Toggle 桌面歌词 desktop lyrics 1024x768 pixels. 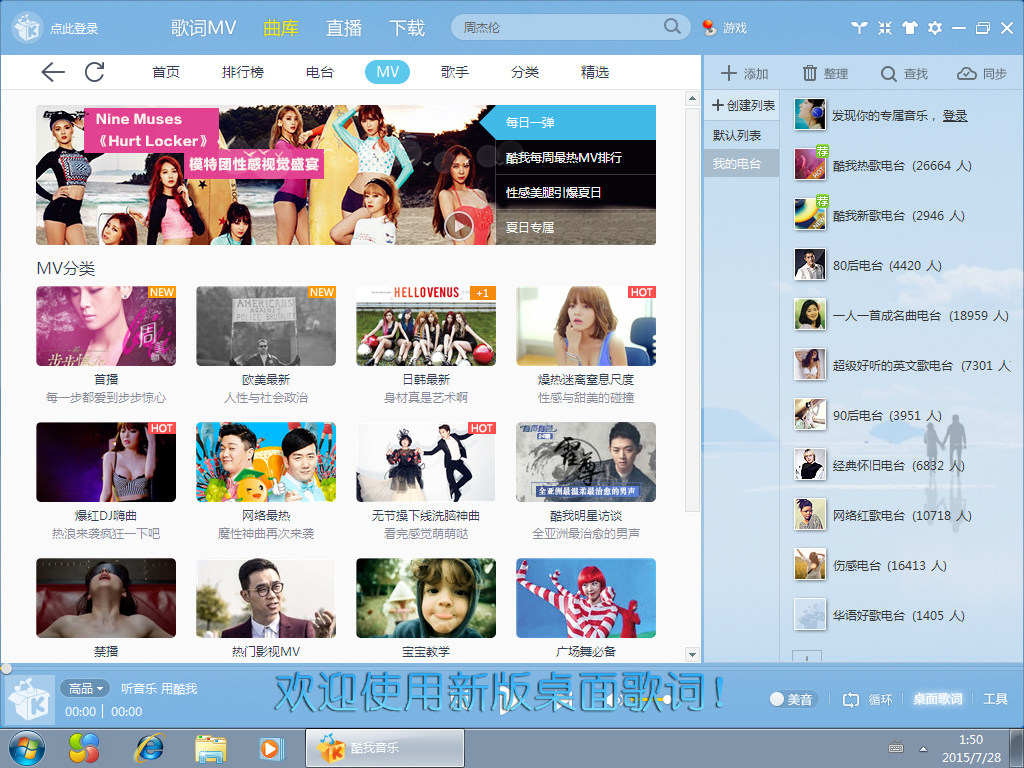point(937,699)
